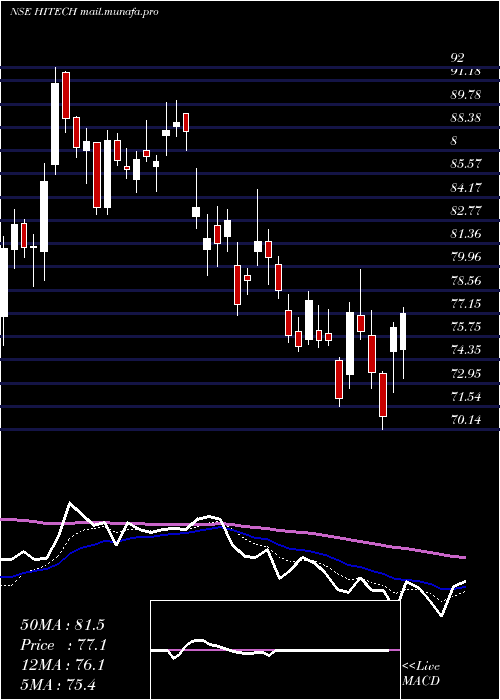Select the 79.96 price axis label

pos(466,257)
